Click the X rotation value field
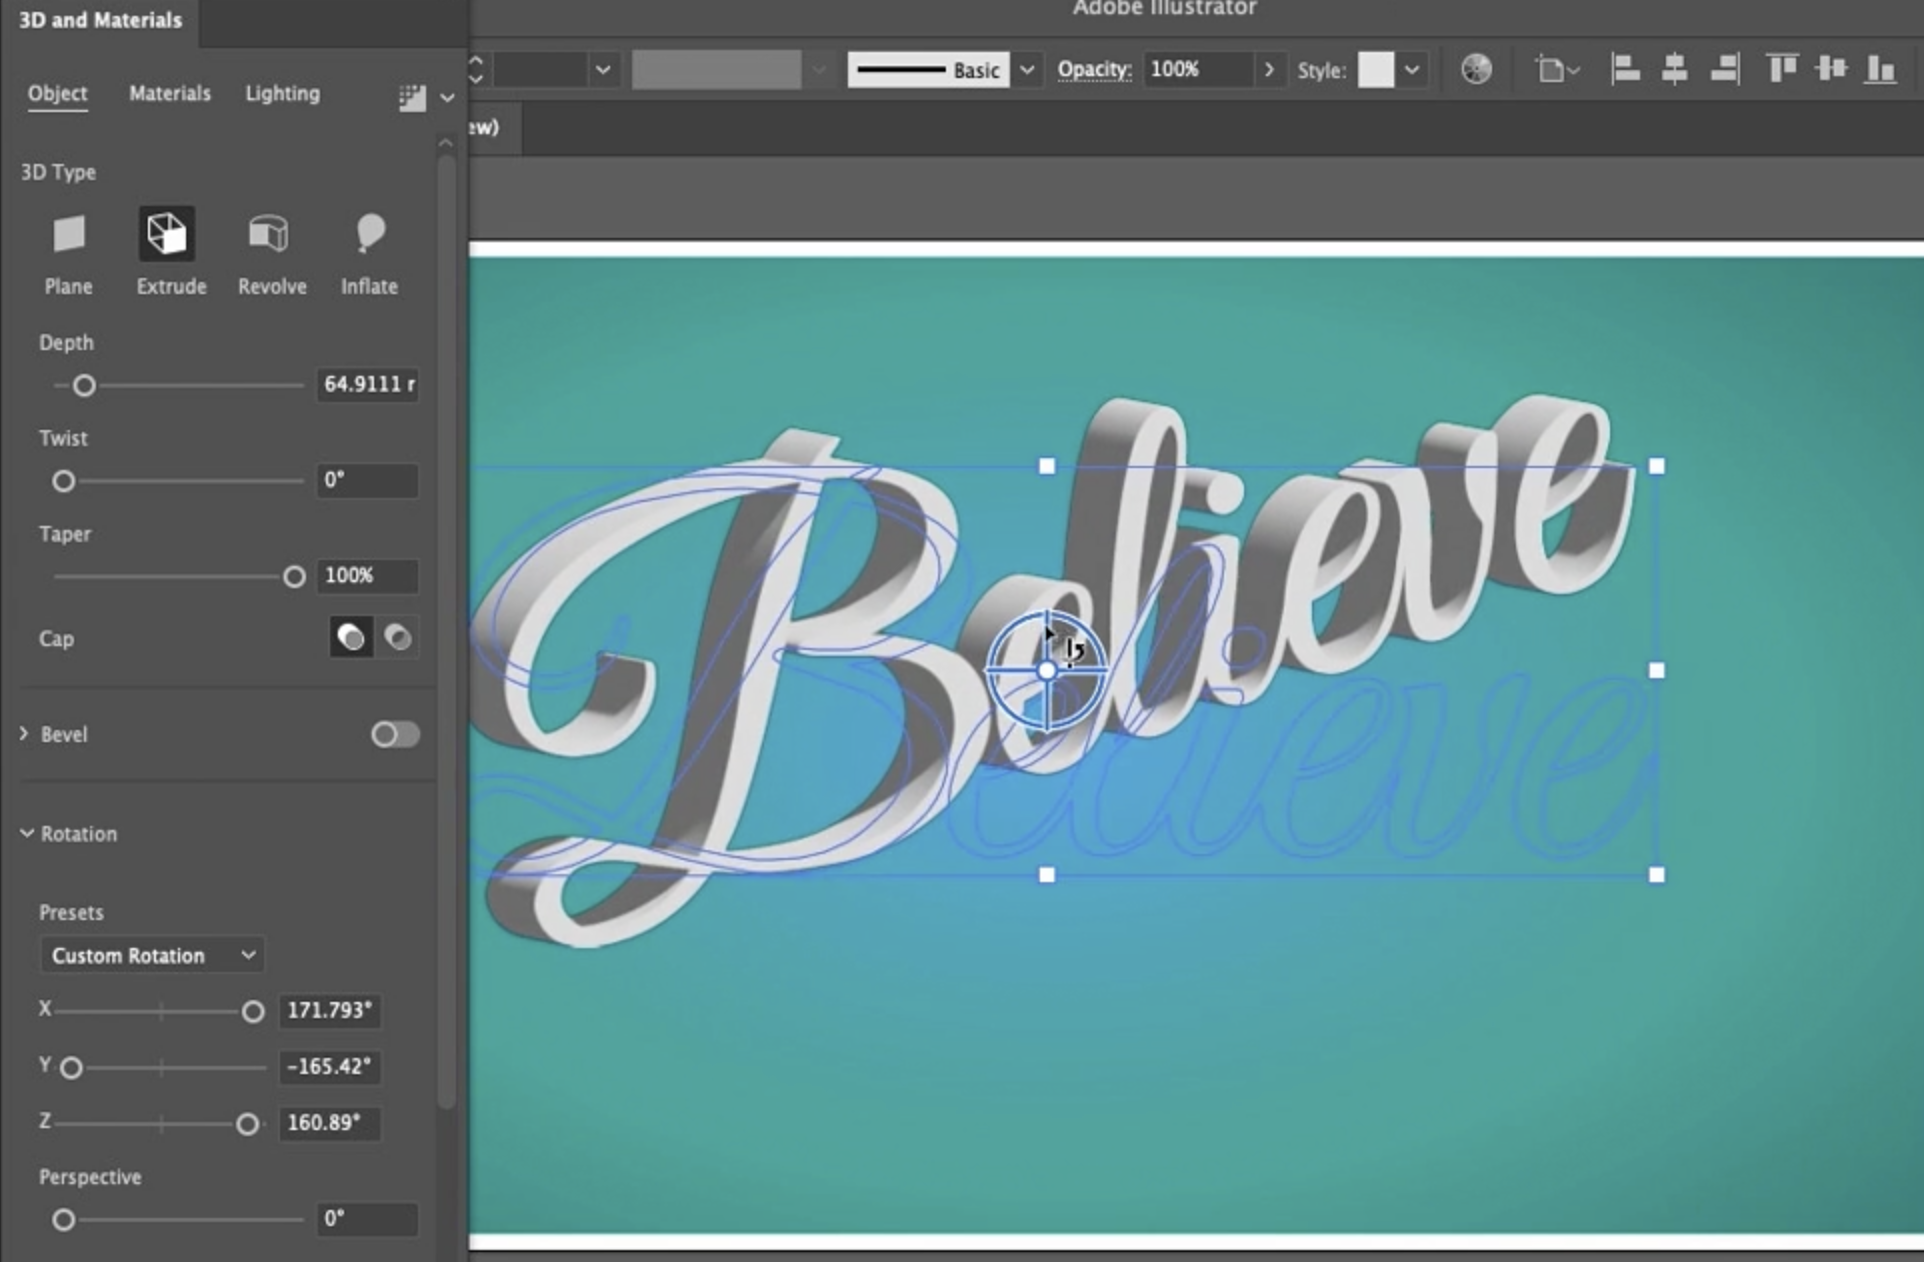Image resolution: width=1924 pixels, height=1262 pixels. [329, 1010]
